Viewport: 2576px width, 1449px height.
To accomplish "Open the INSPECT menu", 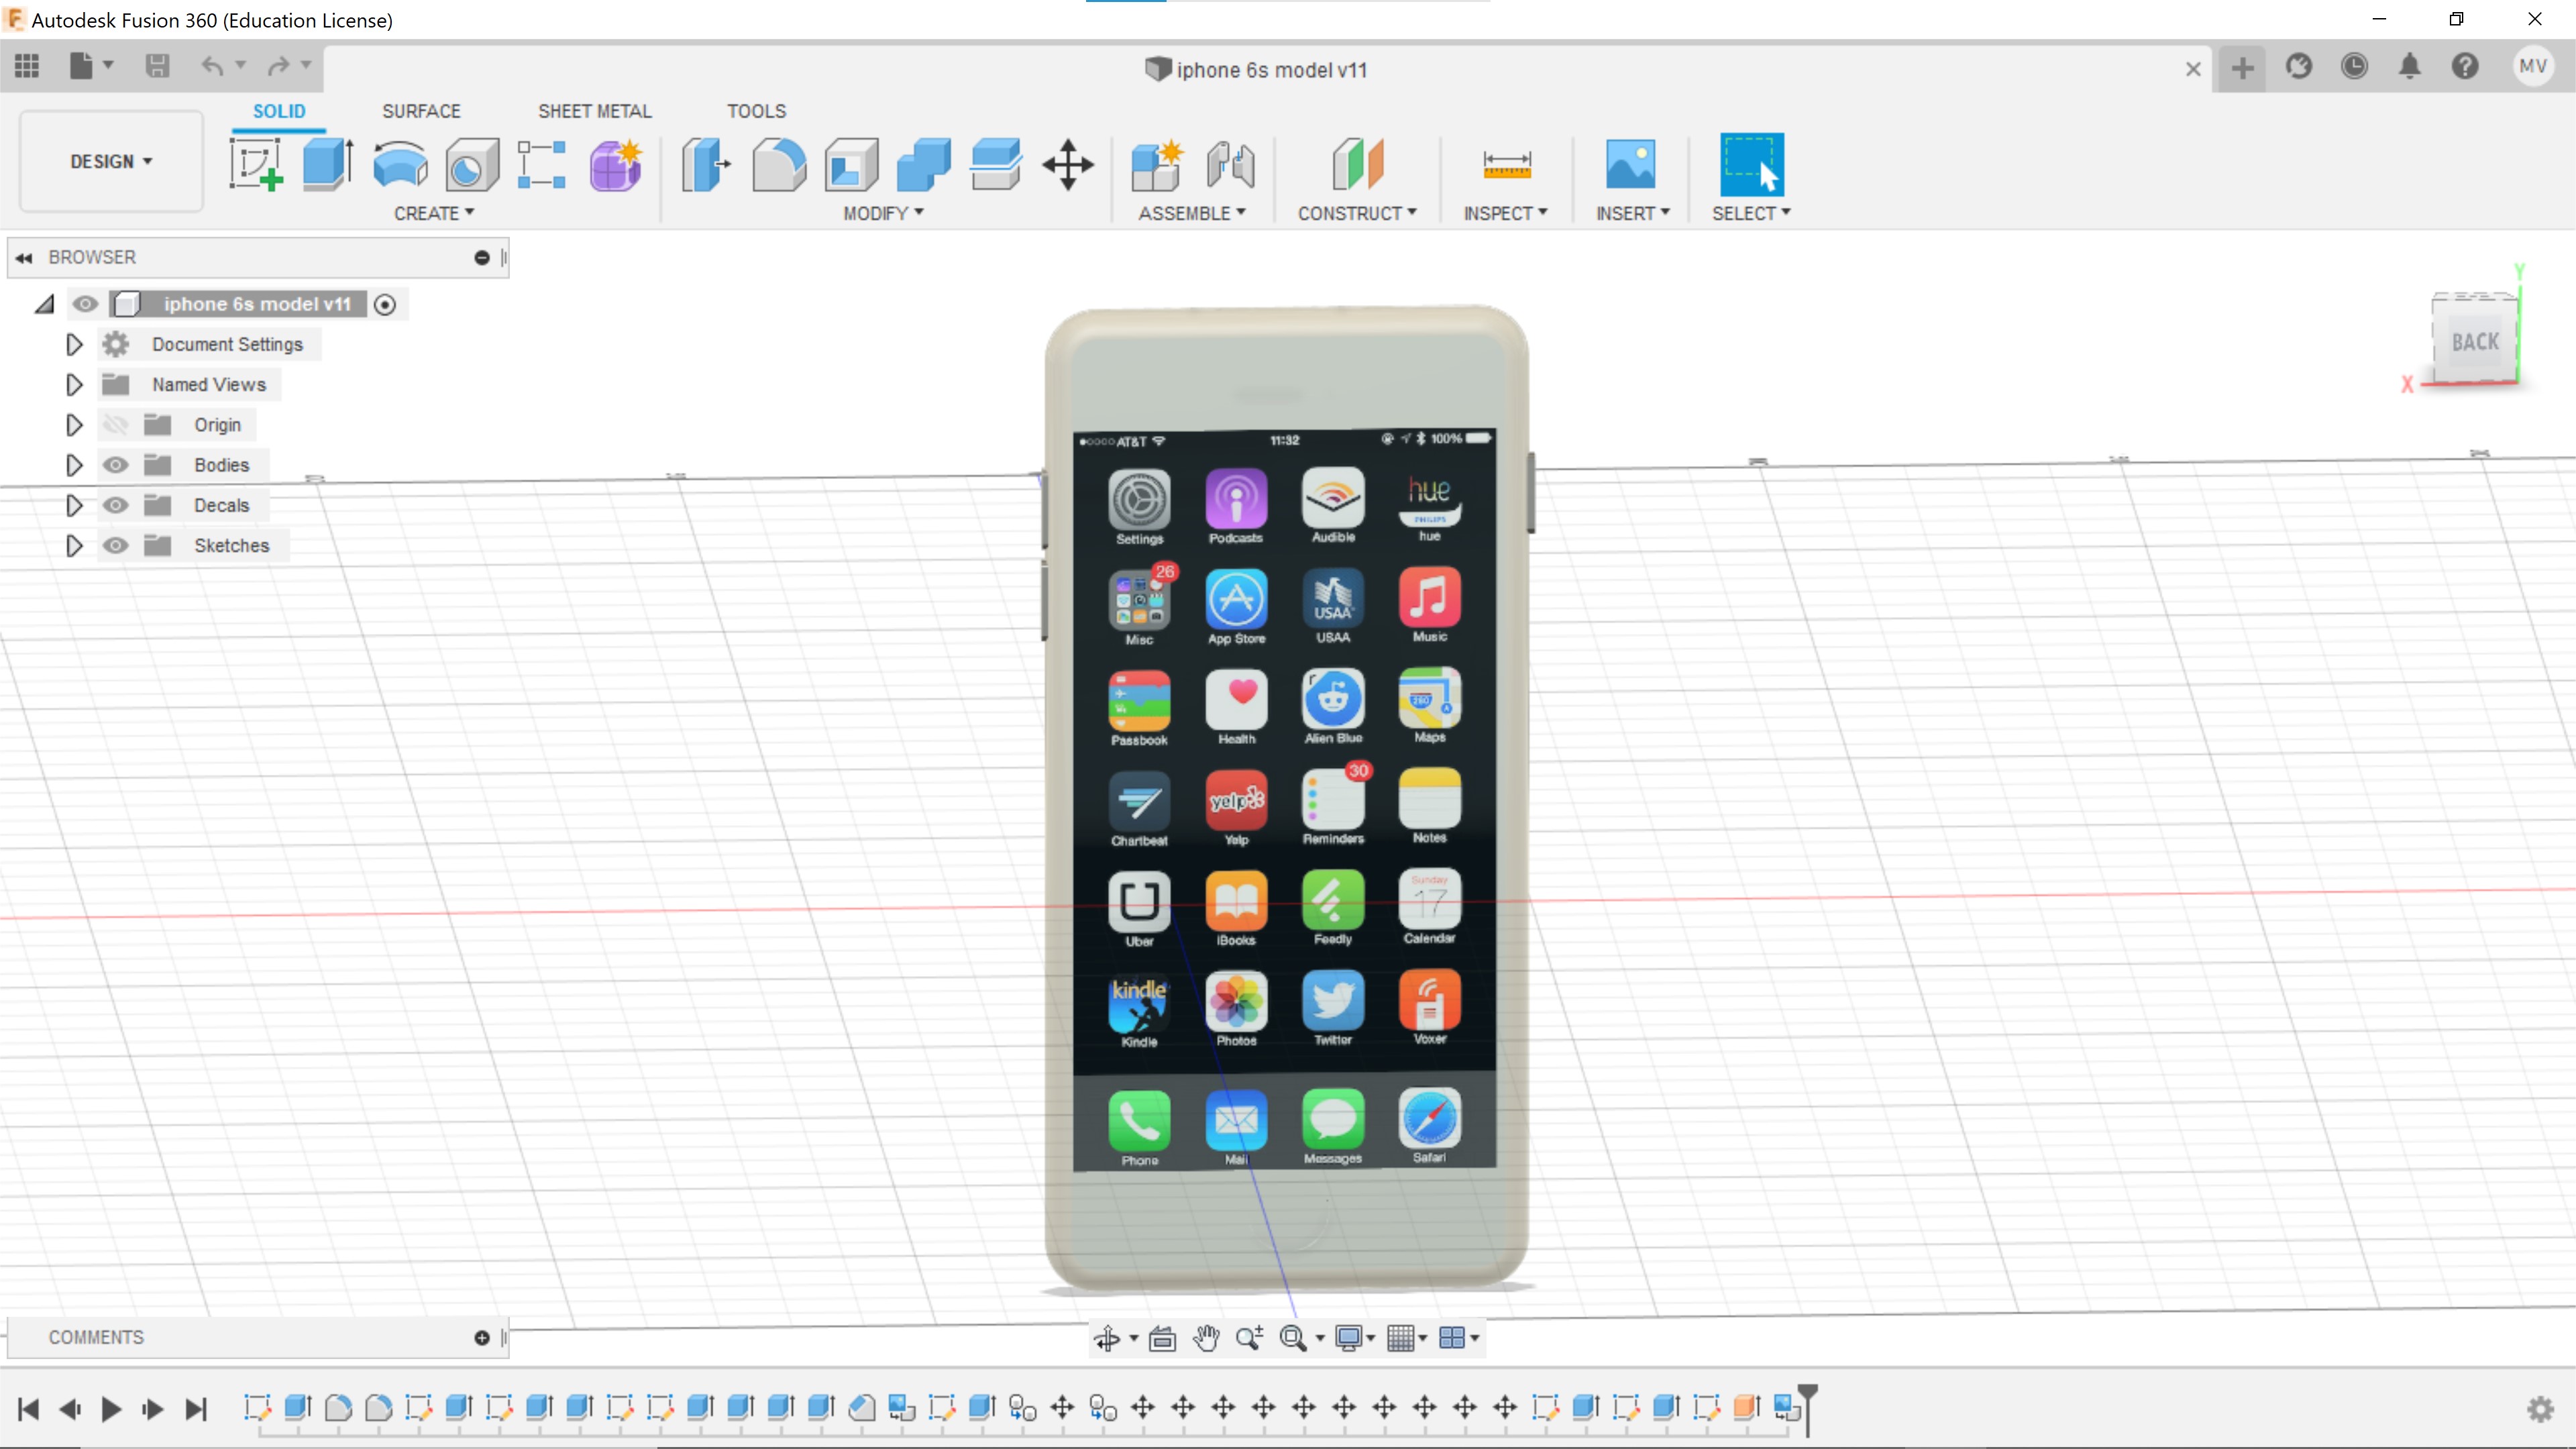I will pyautogui.click(x=1505, y=213).
